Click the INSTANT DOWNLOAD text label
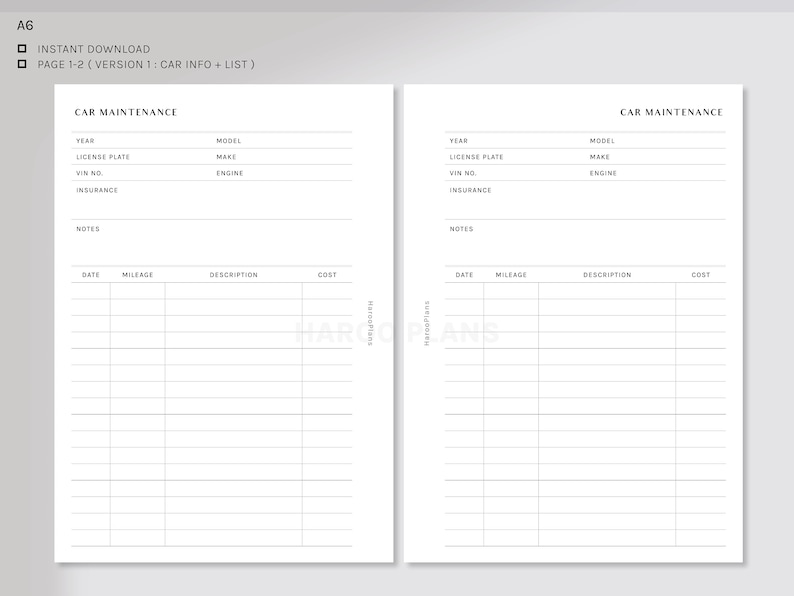The image size is (794, 596). click(x=94, y=49)
